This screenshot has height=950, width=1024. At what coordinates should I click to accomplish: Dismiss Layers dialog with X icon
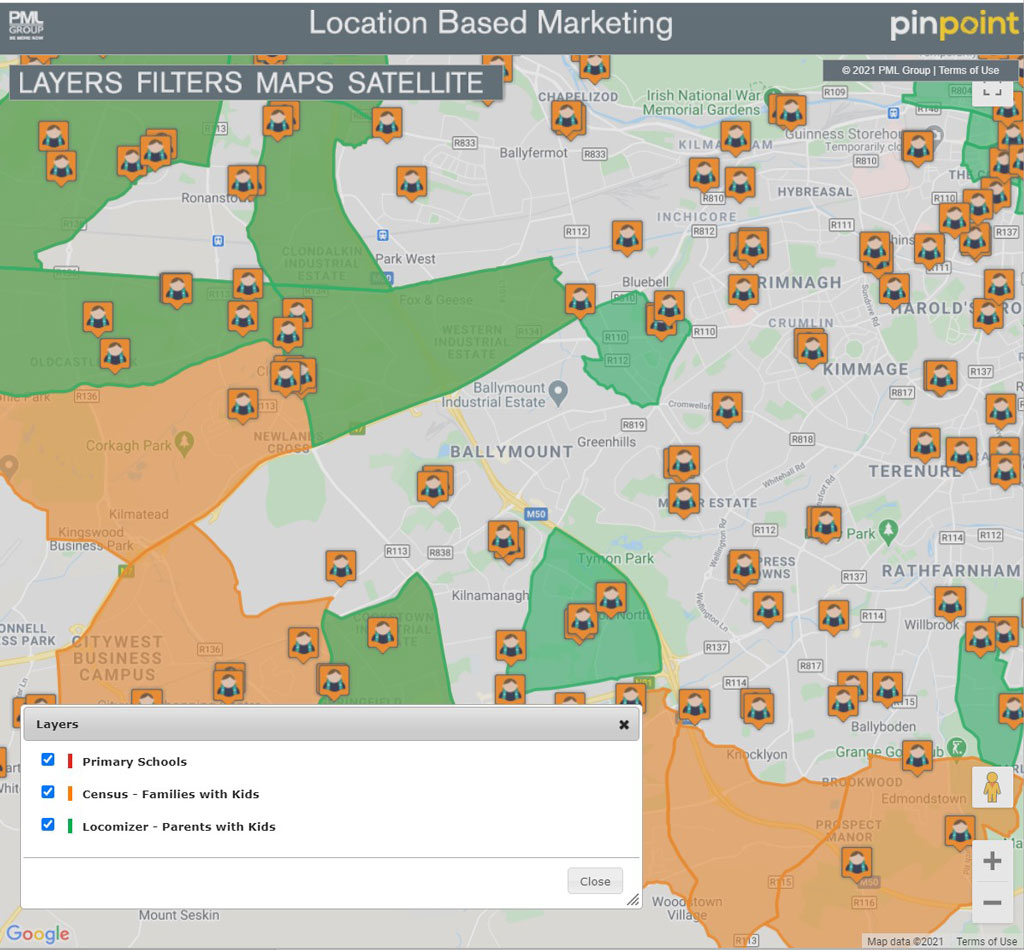pos(624,725)
